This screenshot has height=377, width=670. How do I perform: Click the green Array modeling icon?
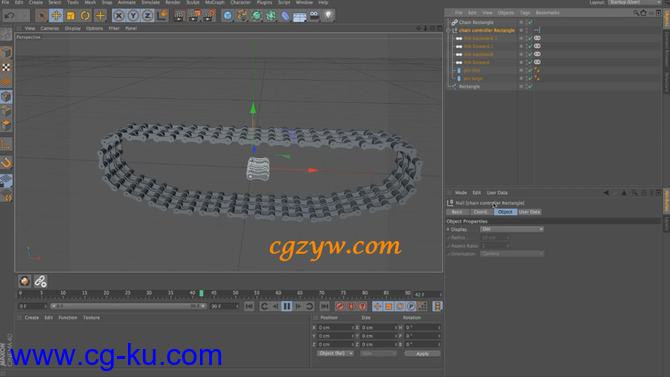coord(271,16)
